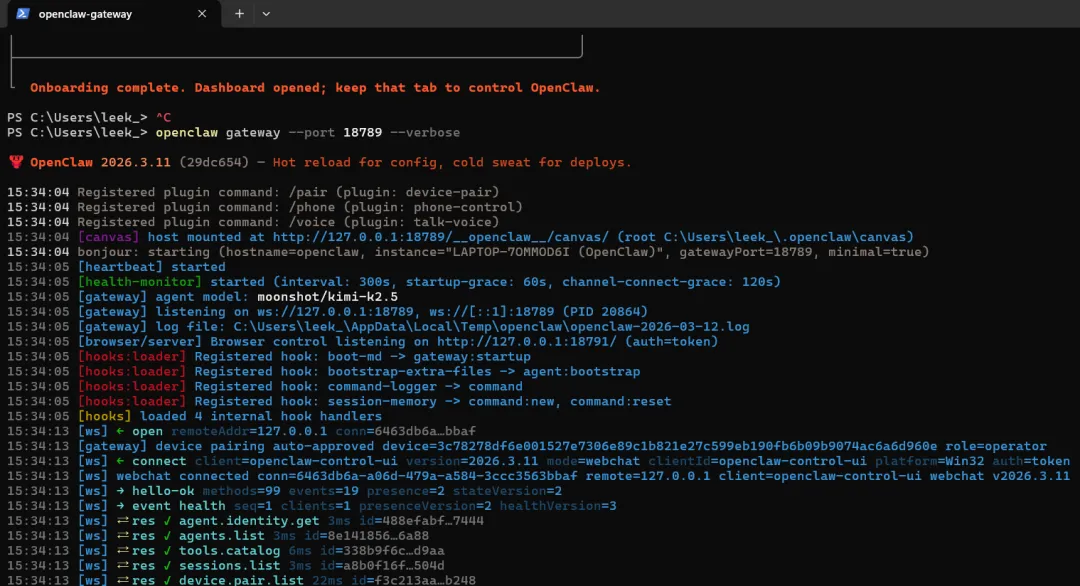This screenshot has width=1080, height=586.
Task: Click the 'OpenClaw 2026.3.11' version text
Action: click(100, 163)
